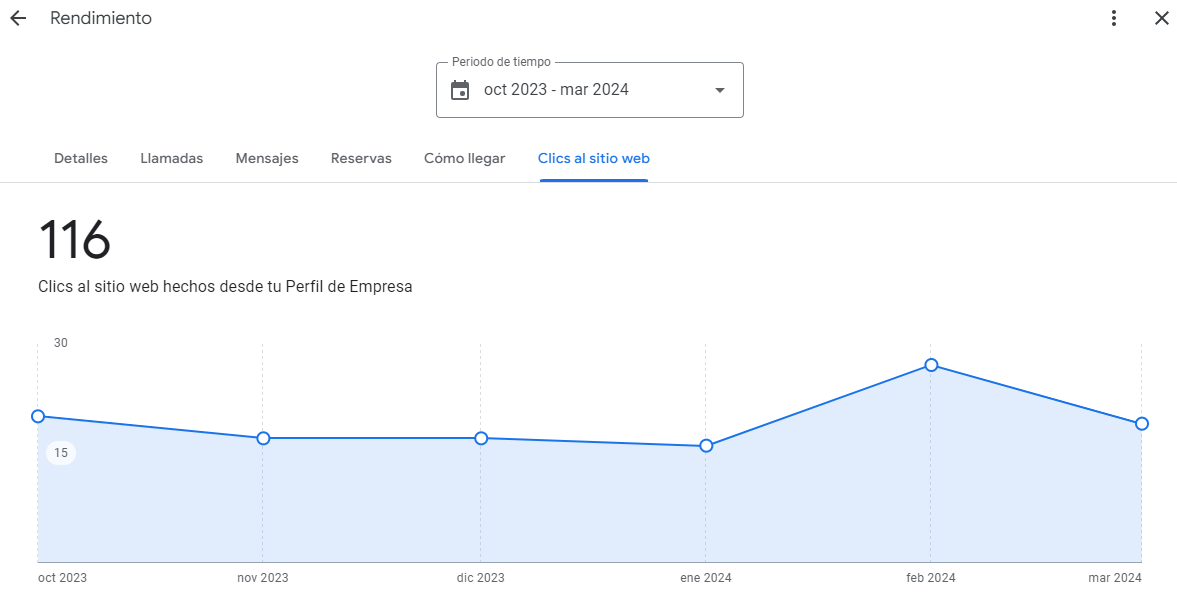The image size is (1177, 607).
Task: Click the nov 2023 data point on chart
Action: 263,438
